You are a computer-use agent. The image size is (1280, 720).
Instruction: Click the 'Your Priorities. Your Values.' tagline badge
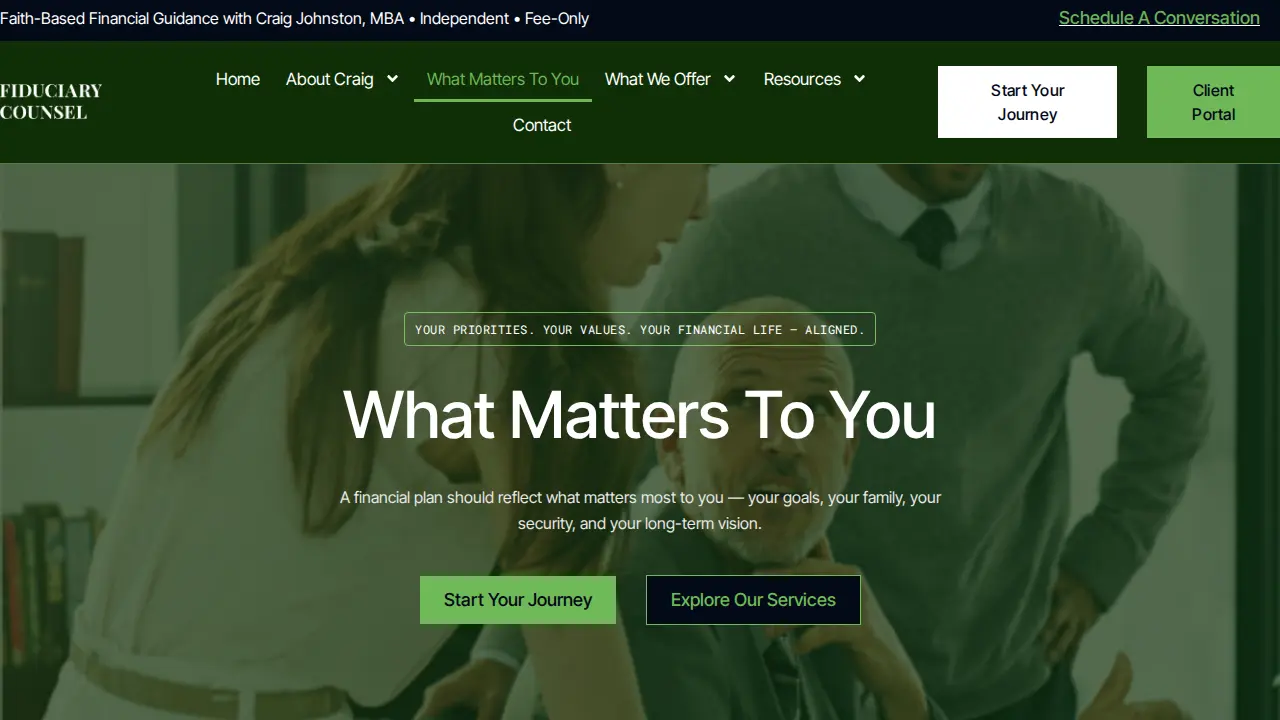(640, 329)
